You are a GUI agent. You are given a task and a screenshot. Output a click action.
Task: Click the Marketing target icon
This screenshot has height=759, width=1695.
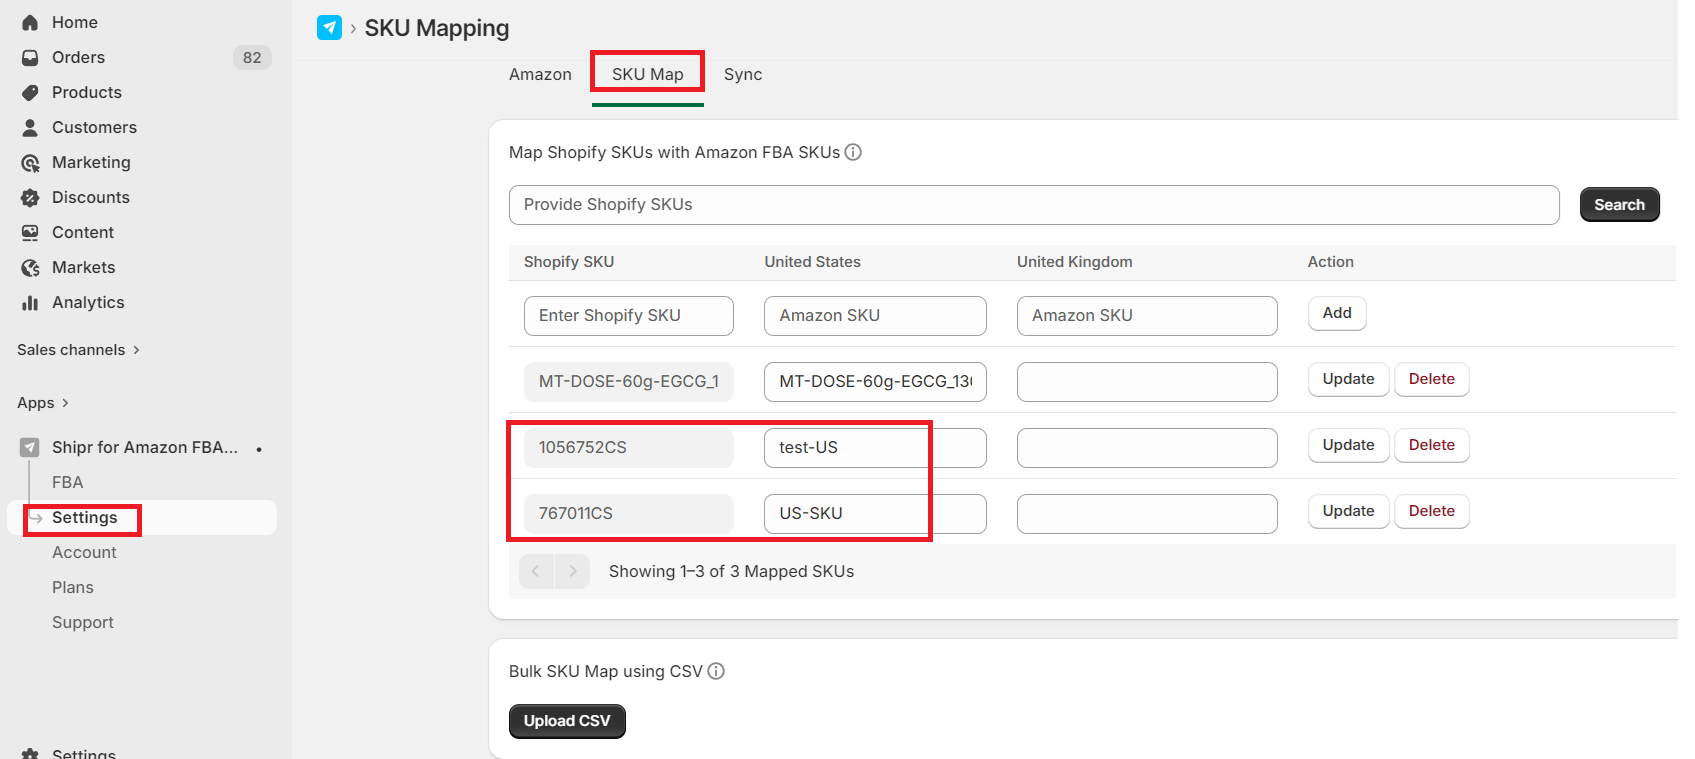point(30,163)
